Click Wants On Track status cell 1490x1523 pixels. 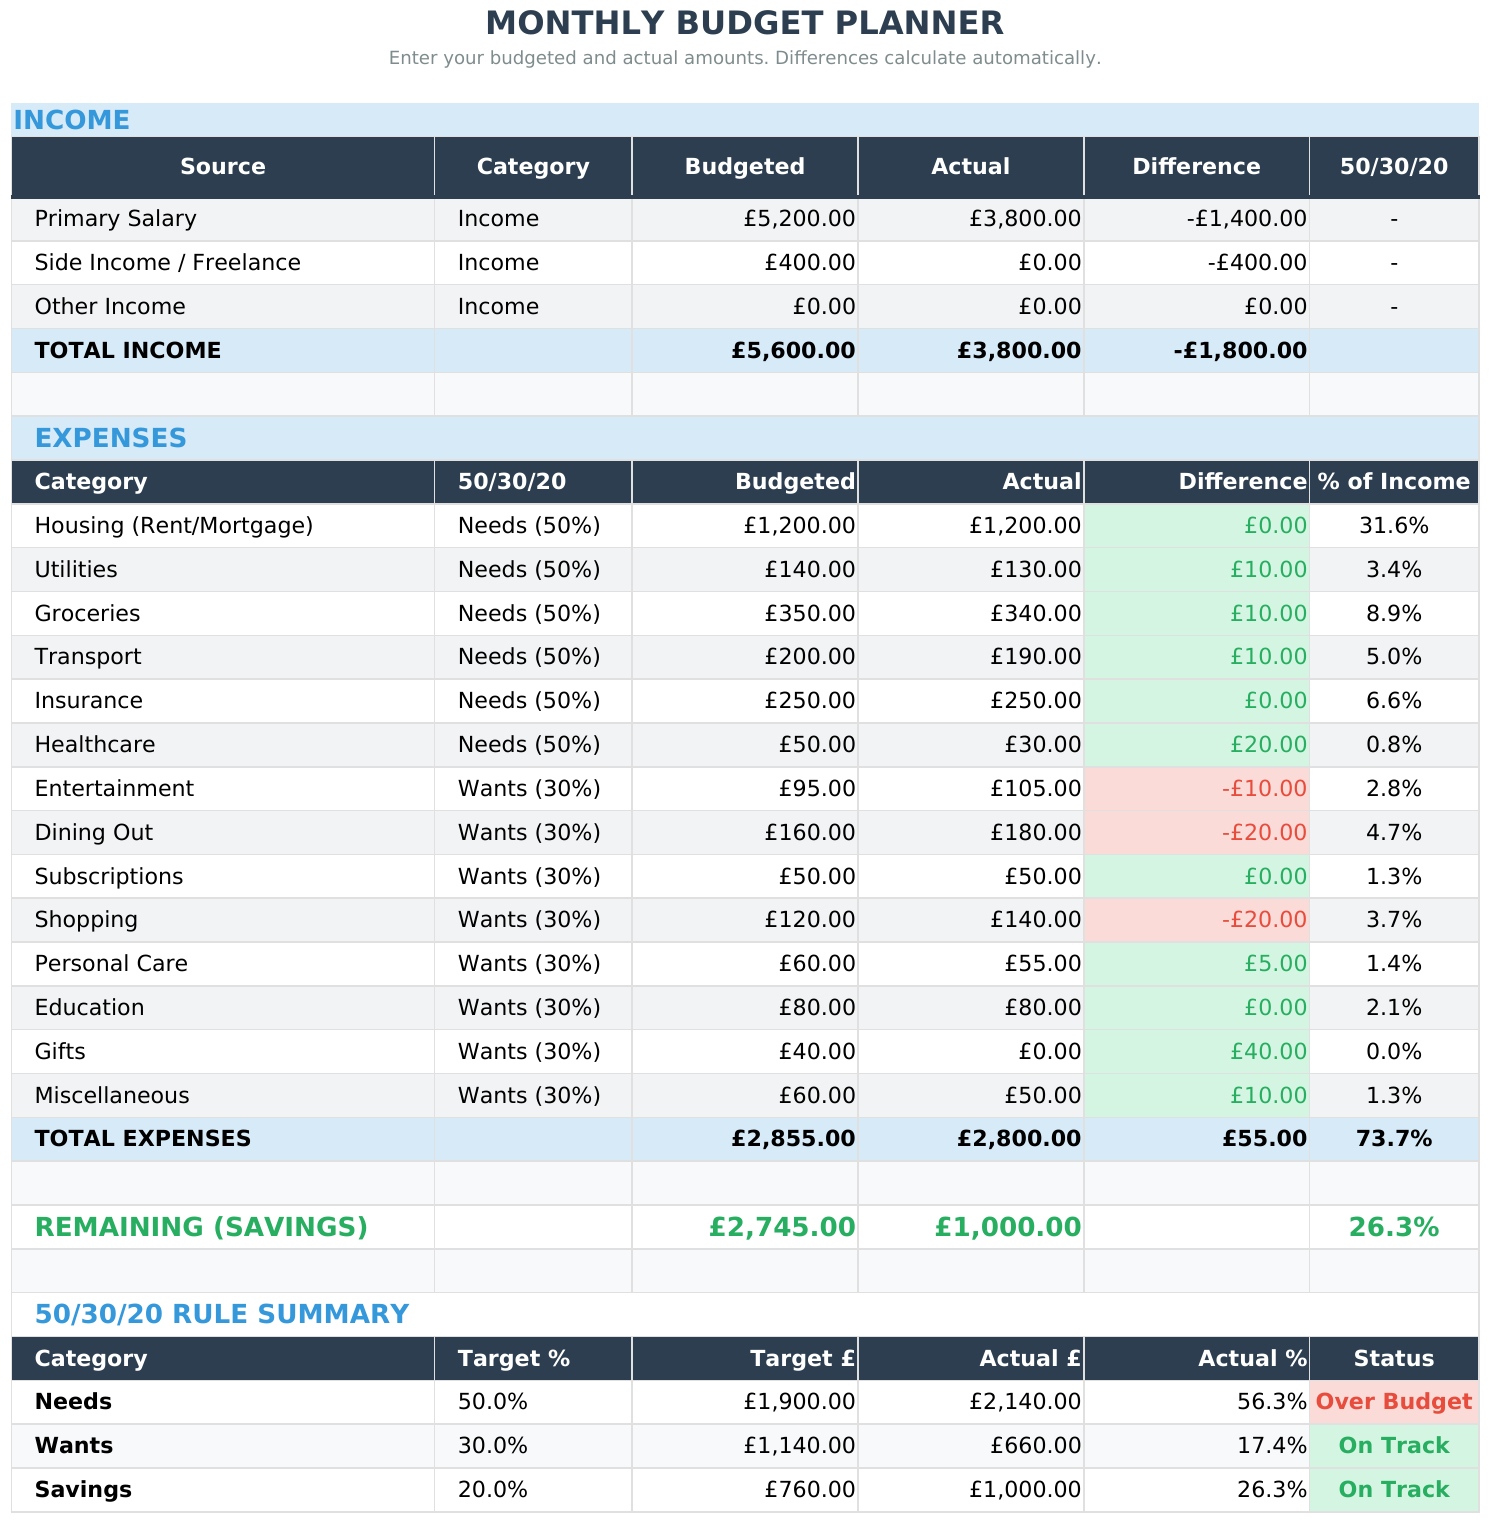click(x=1394, y=1446)
